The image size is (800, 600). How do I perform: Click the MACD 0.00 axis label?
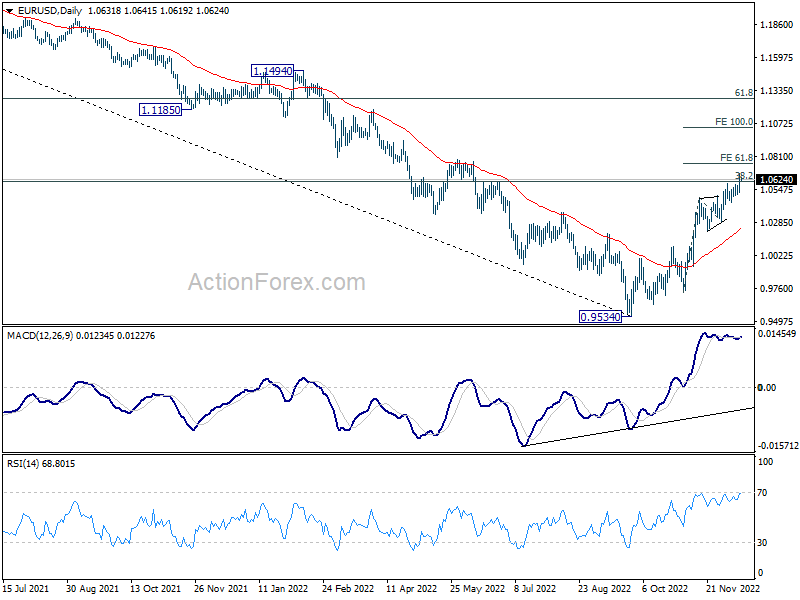coord(767,388)
